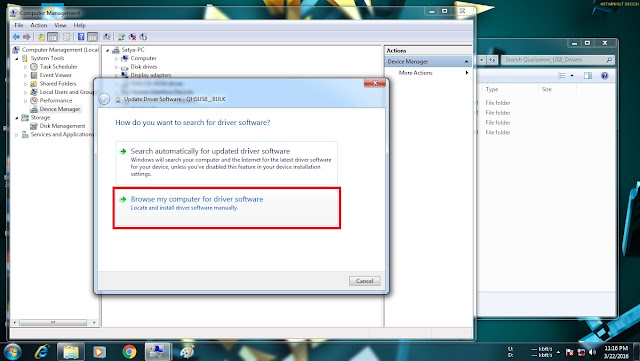640x361 pixels.
Task: Open the Help menu
Action: tap(80, 25)
